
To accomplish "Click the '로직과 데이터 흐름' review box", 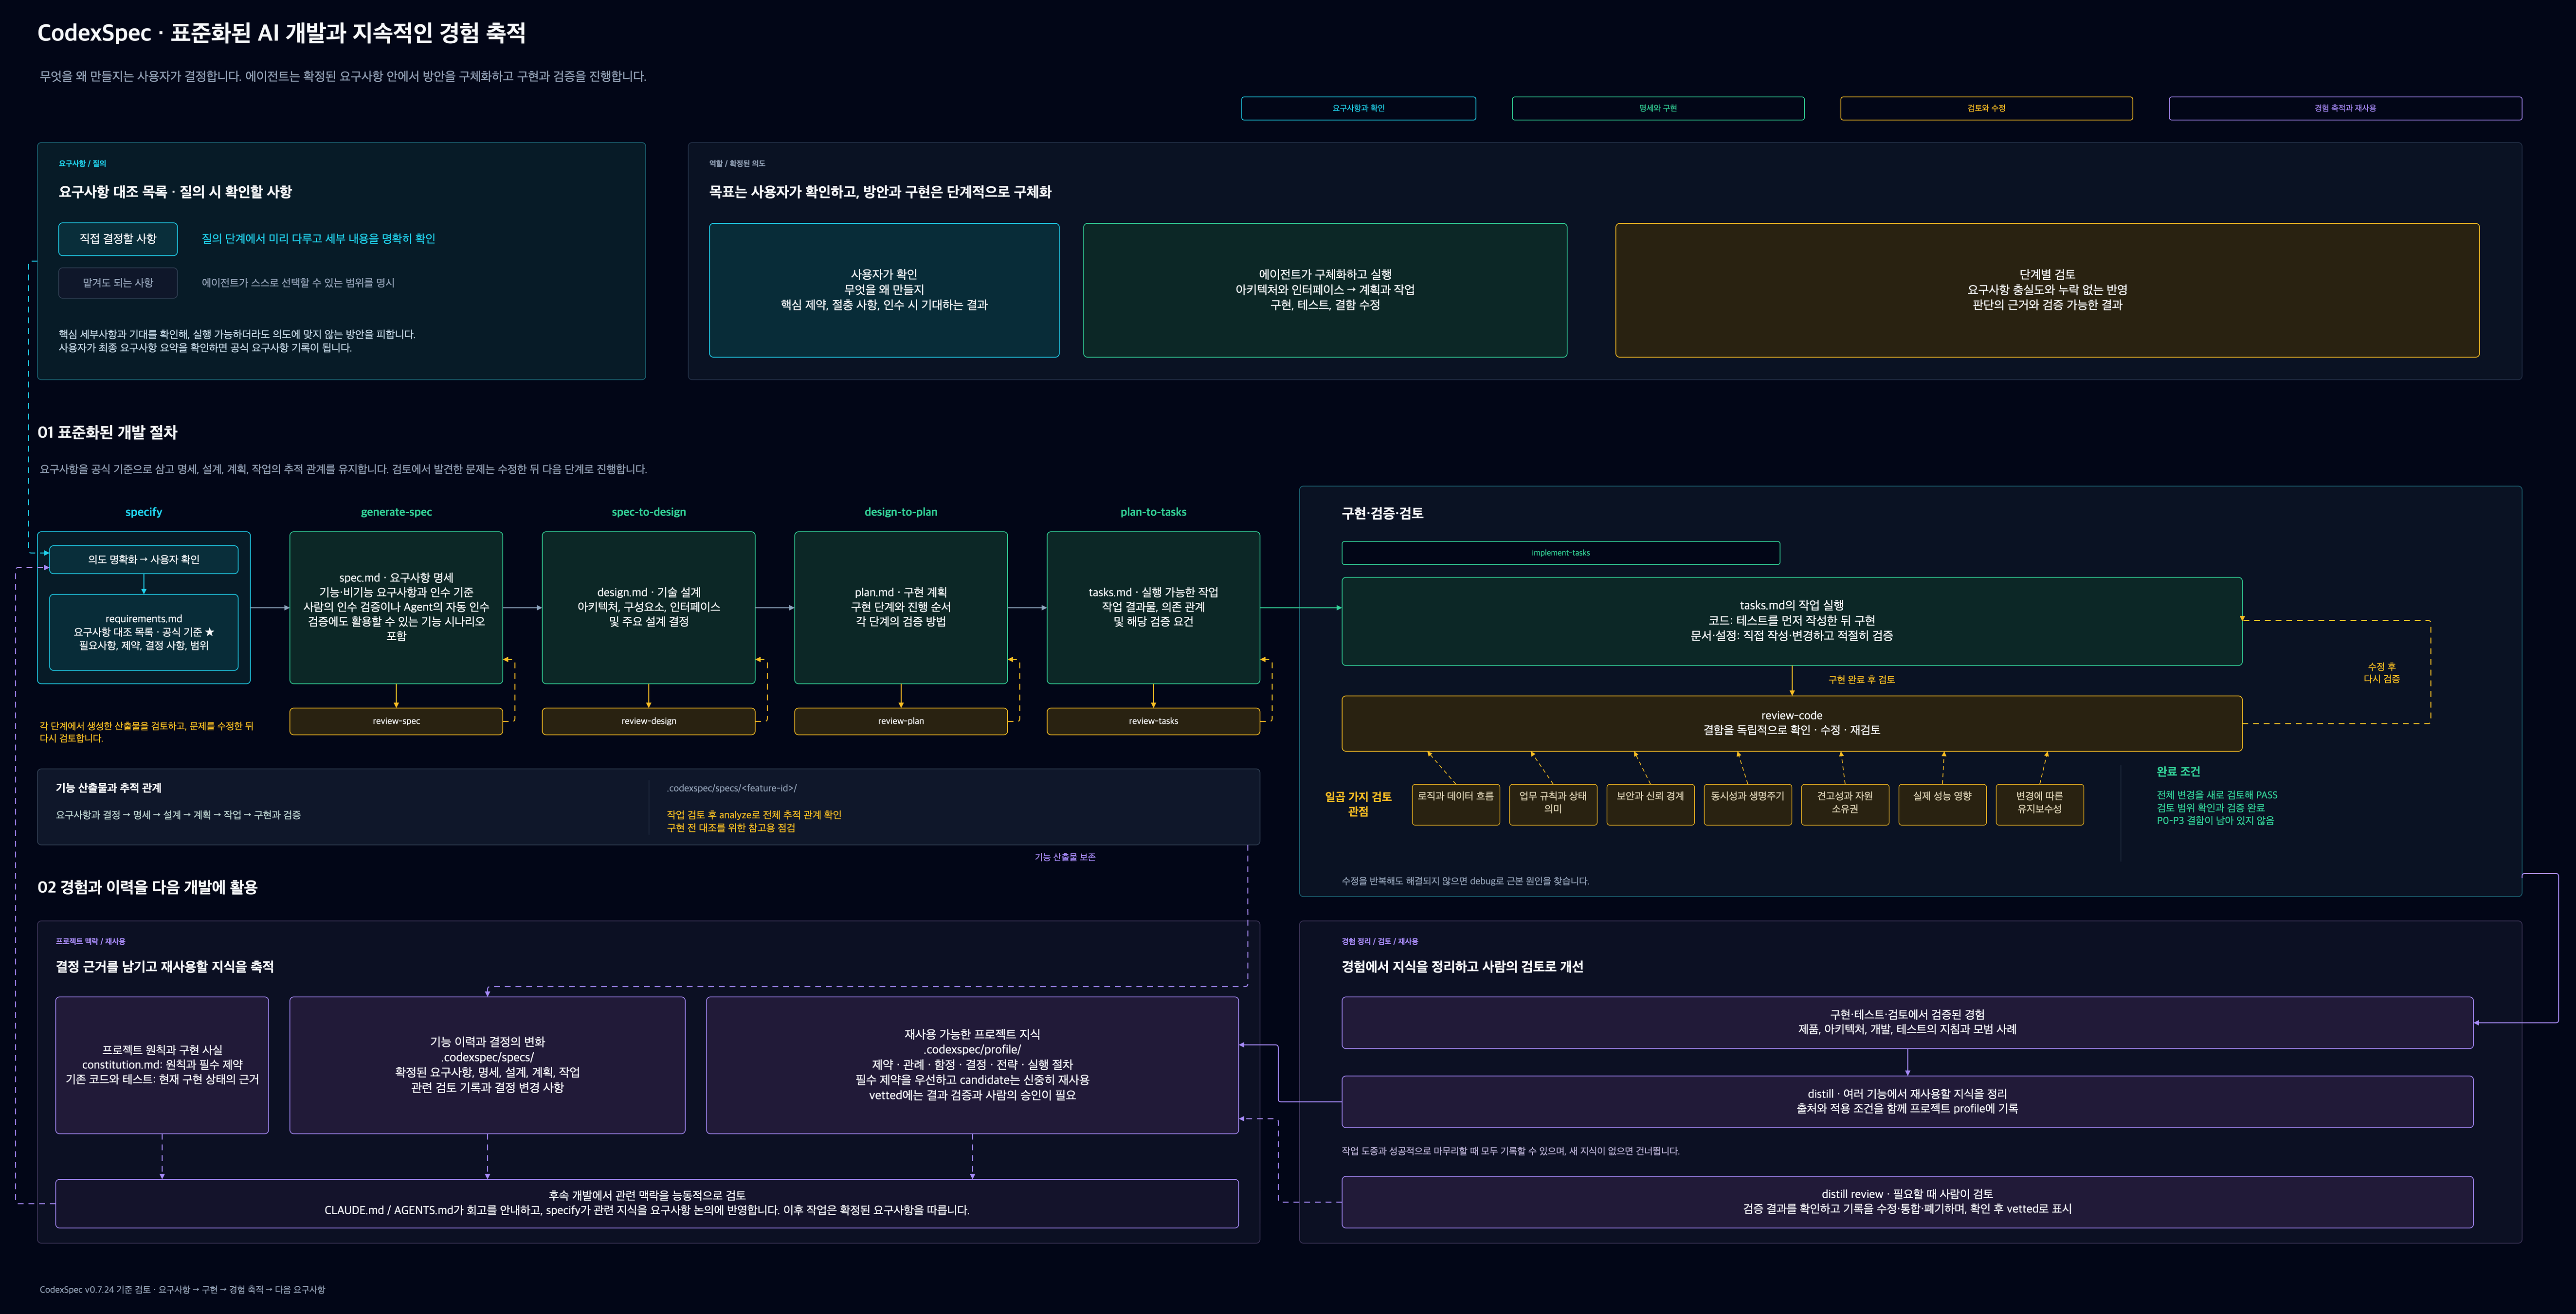I will tap(1455, 804).
